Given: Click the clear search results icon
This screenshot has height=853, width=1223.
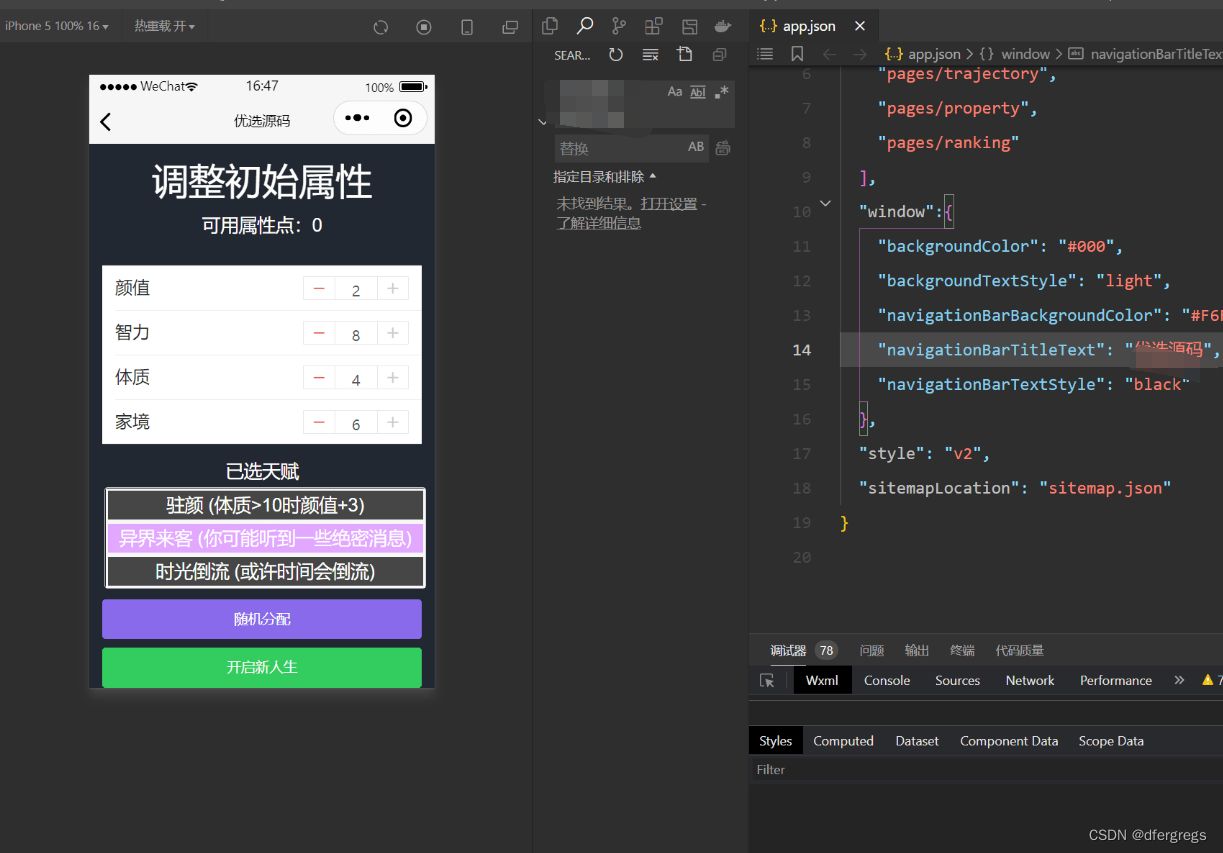Looking at the screenshot, I should tap(650, 55).
